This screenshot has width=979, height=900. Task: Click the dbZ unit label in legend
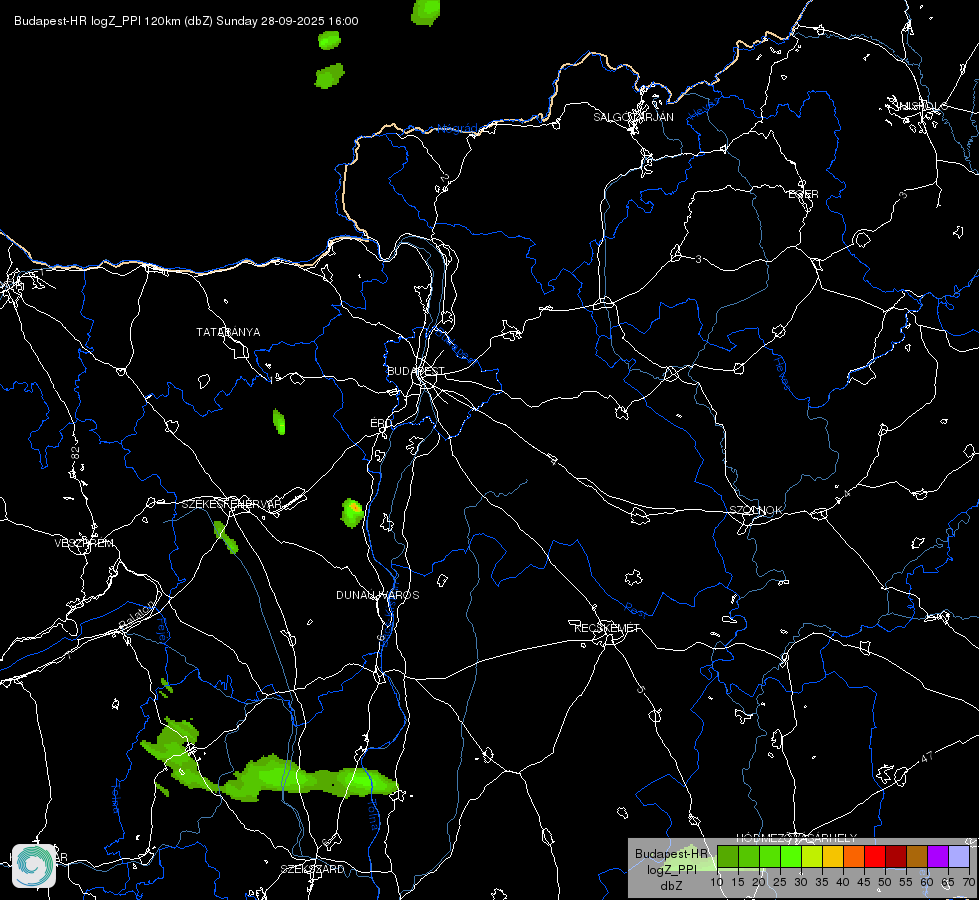(671, 886)
